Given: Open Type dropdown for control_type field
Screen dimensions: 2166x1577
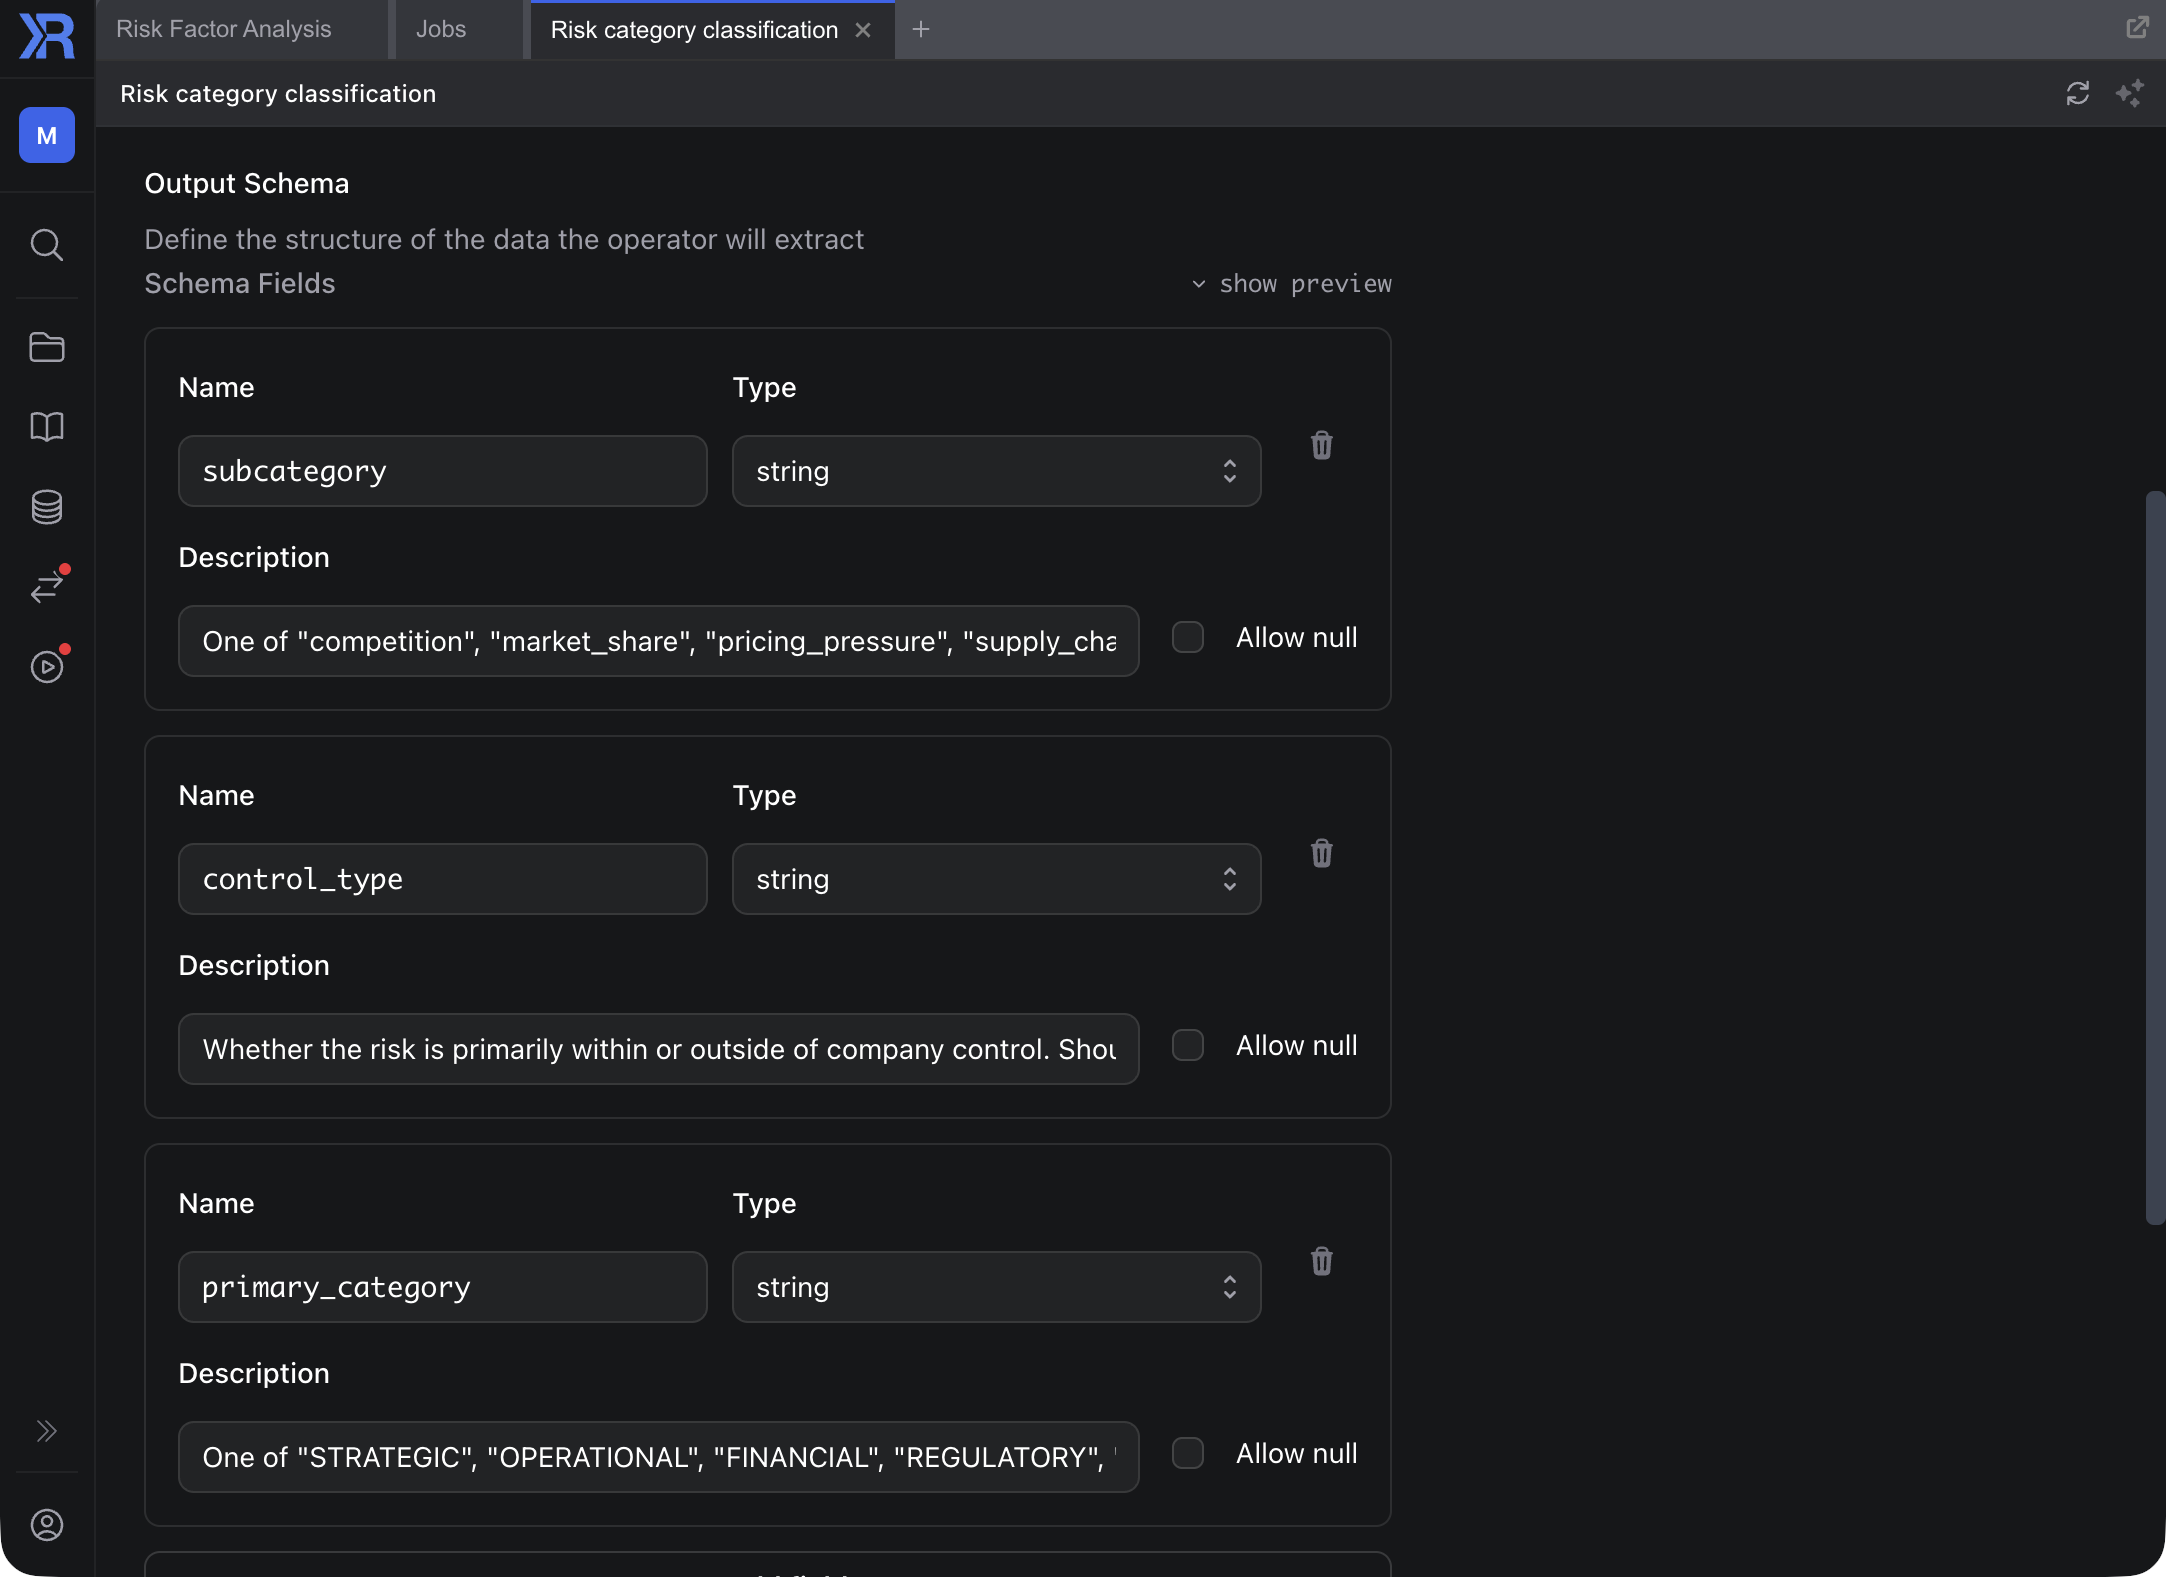Looking at the screenshot, I should coord(995,879).
